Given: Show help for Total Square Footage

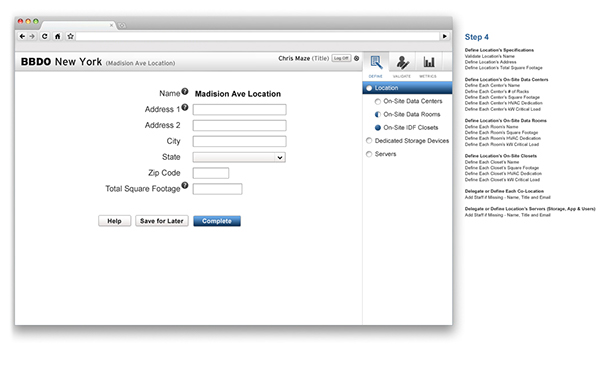Looking at the screenshot, I should (185, 186).
